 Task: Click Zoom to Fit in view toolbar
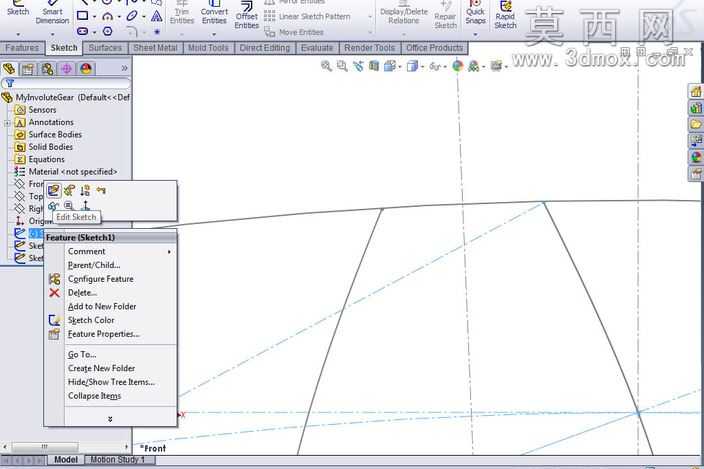click(x=326, y=66)
